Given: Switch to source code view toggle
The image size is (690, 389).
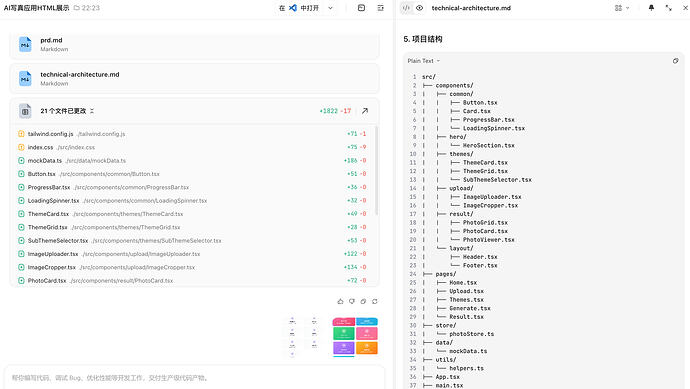Looking at the screenshot, I should pyautogui.click(x=406, y=8).
